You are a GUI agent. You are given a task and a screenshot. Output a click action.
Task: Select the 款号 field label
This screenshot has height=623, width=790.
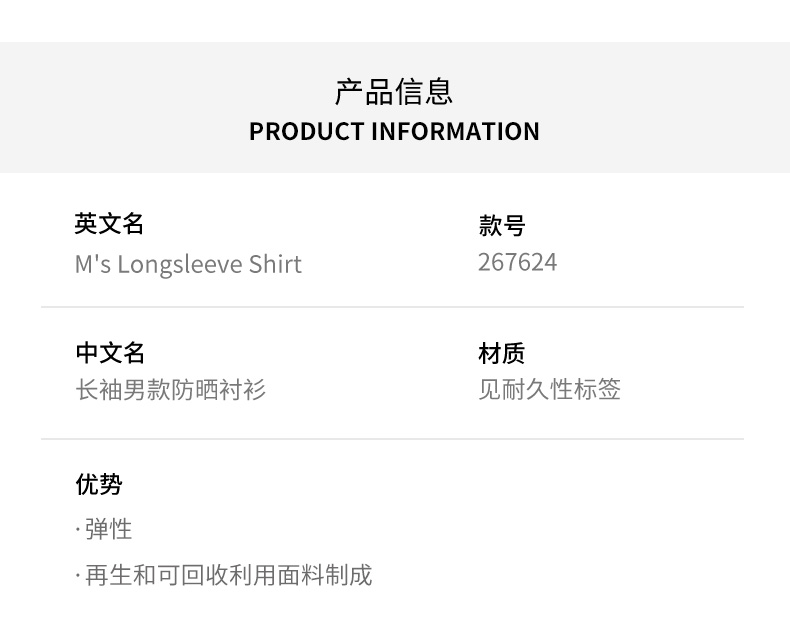point(501,226)
